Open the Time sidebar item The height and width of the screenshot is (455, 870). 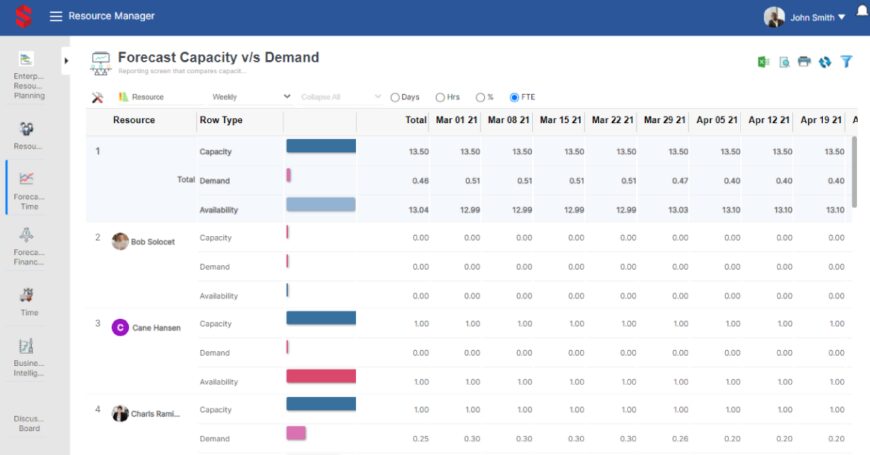(29, 300)
